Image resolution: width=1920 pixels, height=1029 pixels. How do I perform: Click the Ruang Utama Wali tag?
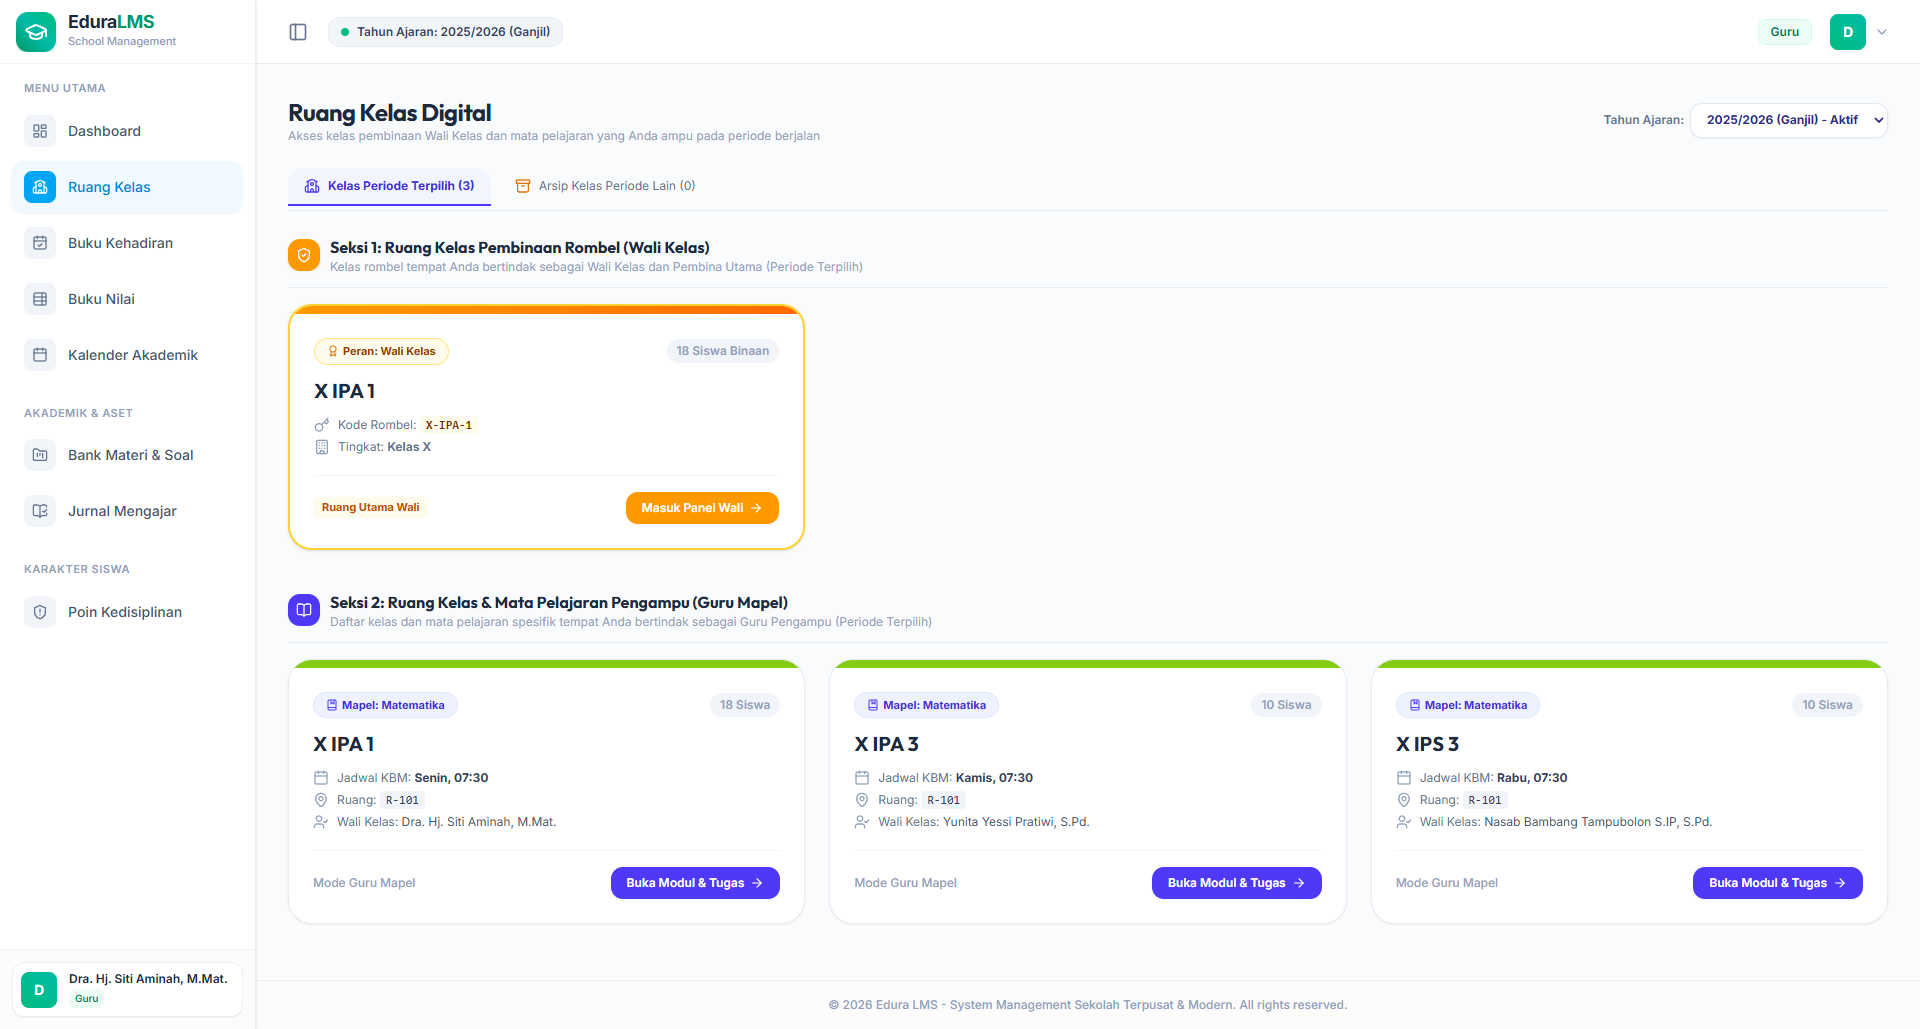click(371, 507)
